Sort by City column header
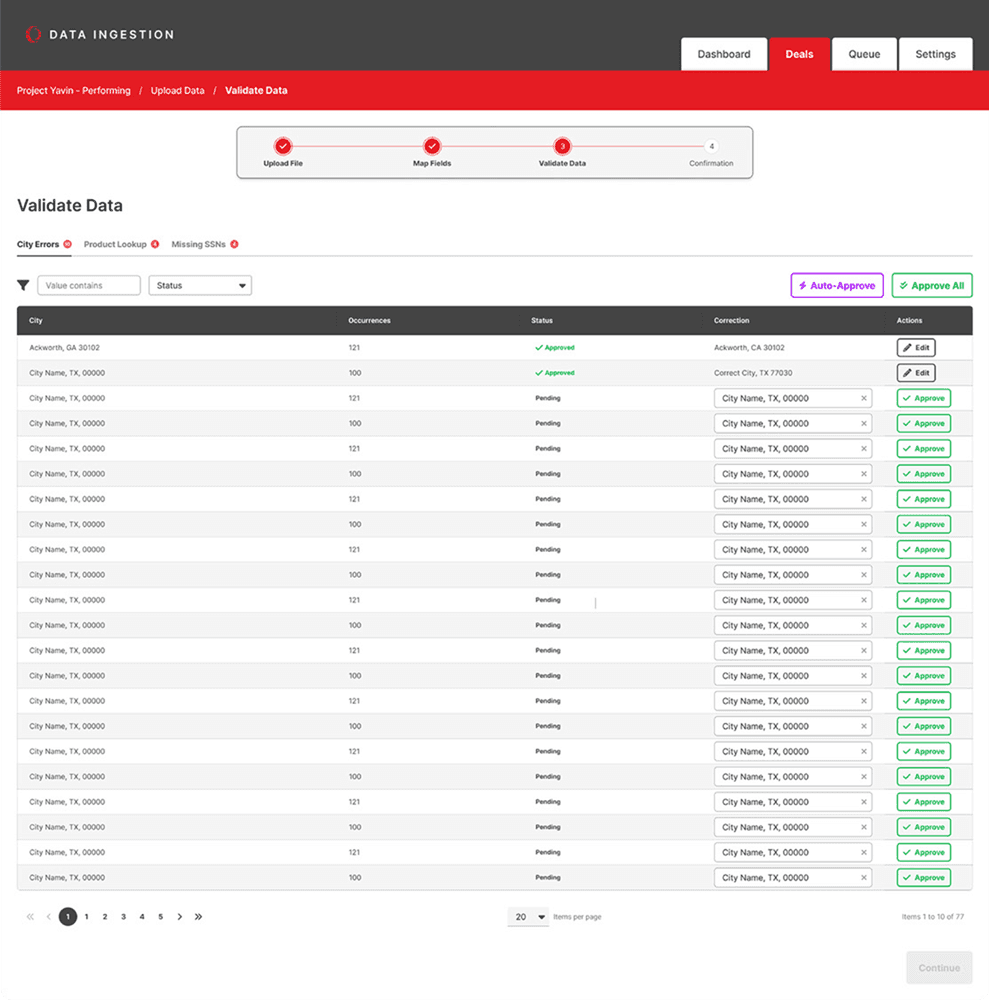Image resolution: width=989 pixels, height=1000 pixels. [x=36, y=320]
